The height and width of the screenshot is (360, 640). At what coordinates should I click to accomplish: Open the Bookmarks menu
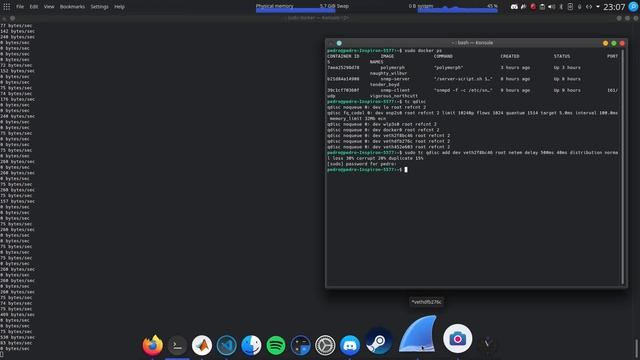(72, 7)
